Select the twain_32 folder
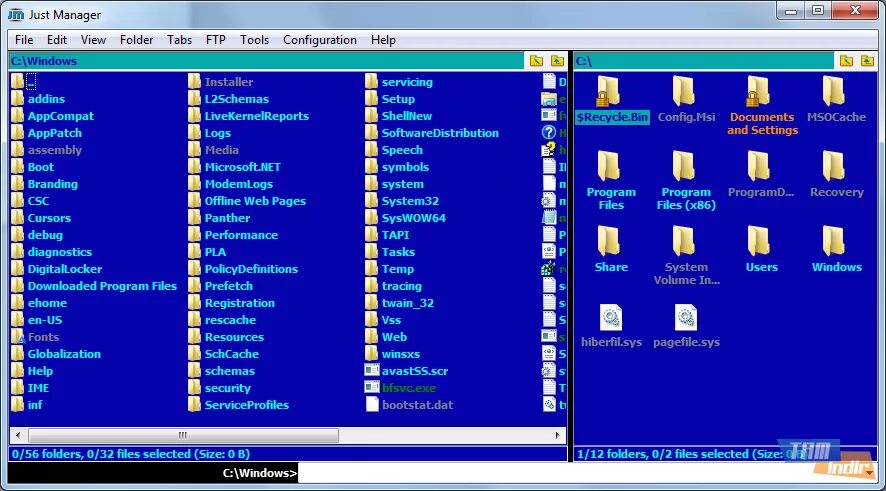Image resolution: width=886 pixels, height=491 pixels. pos(407,303)
